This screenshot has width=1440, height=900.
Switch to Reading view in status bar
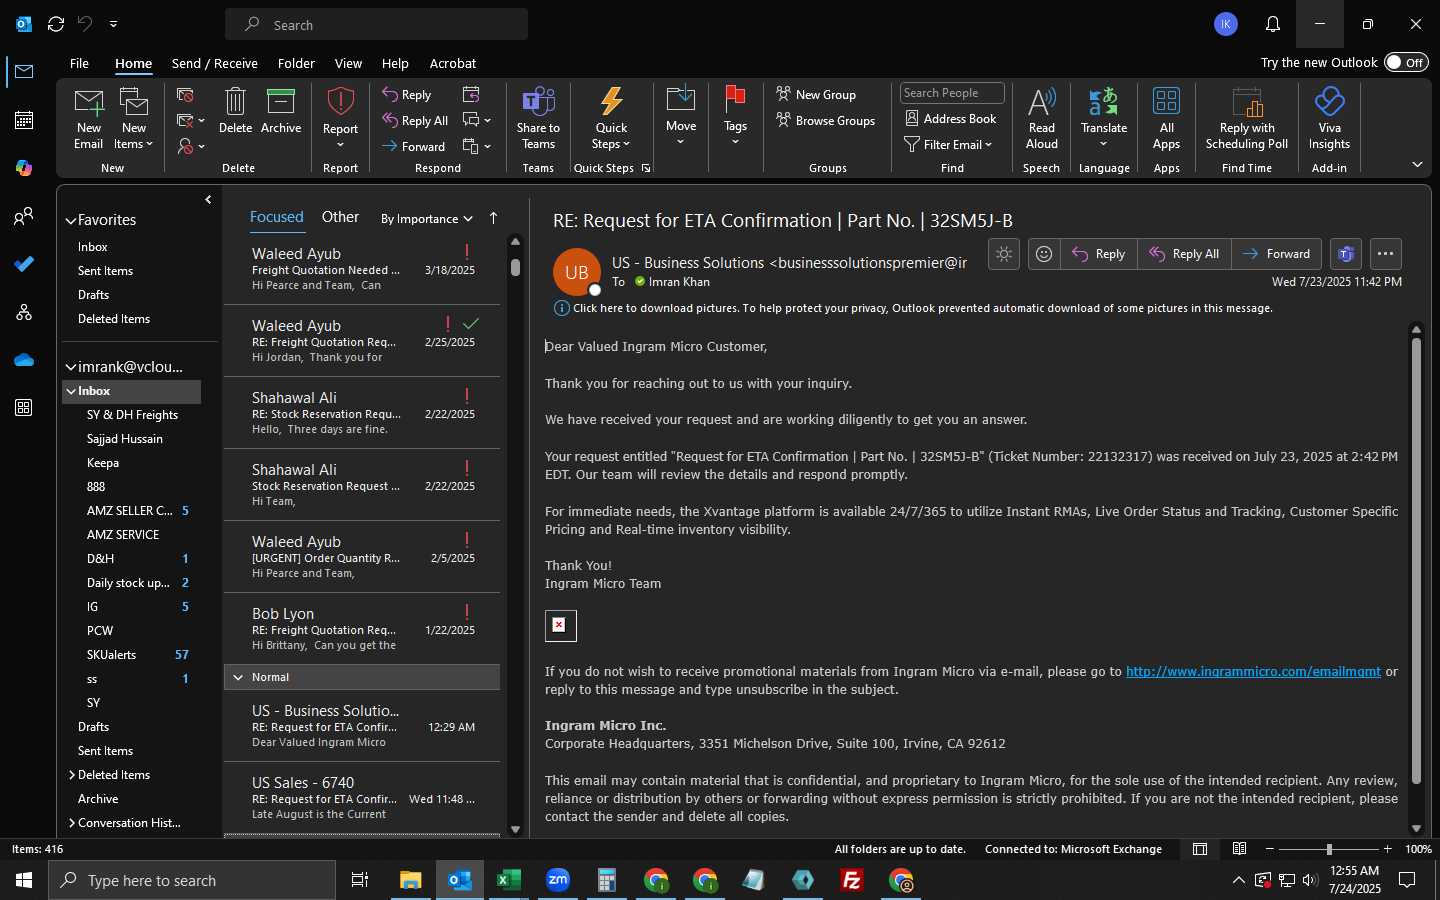coord(1240,849)
